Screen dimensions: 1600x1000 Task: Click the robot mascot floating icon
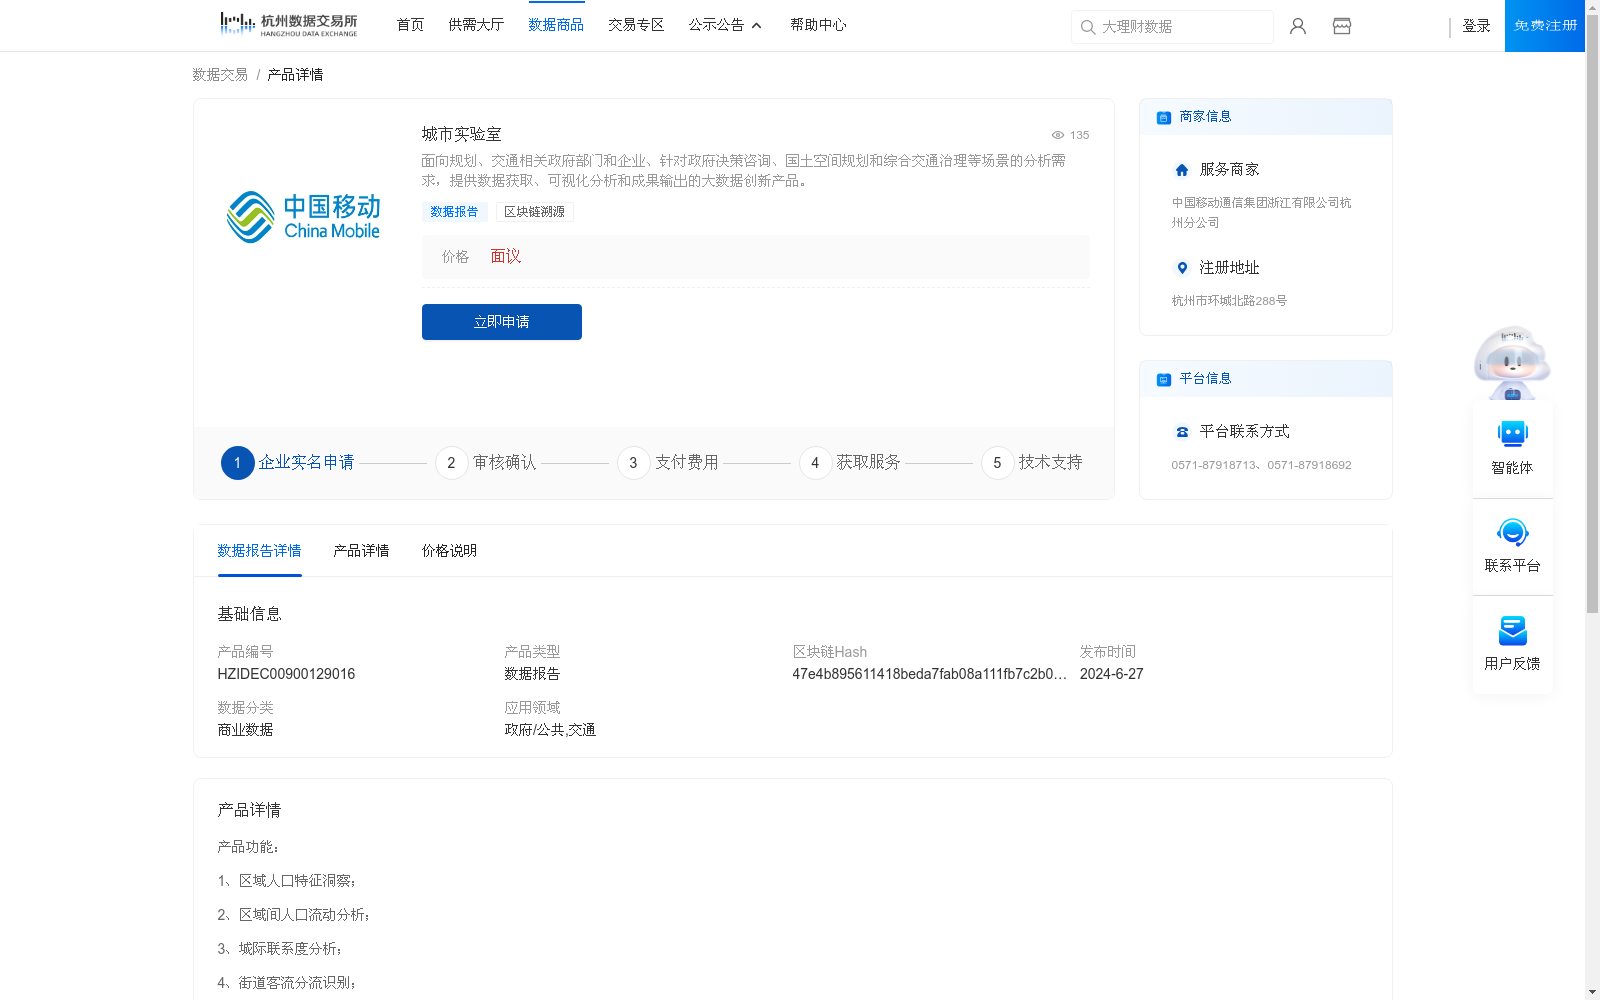coord(1512,362)
